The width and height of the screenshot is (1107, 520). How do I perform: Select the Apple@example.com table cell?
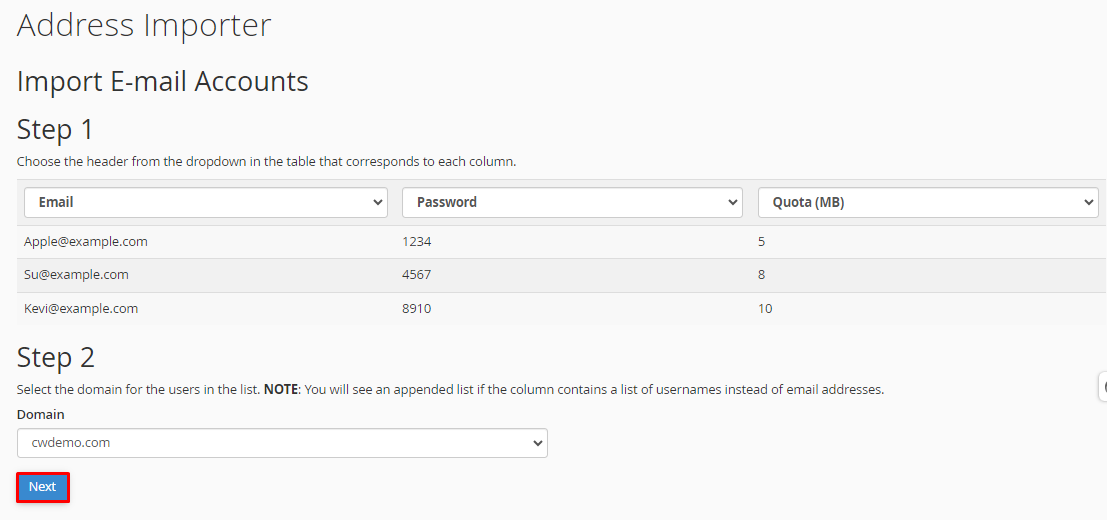pos(85,241)
